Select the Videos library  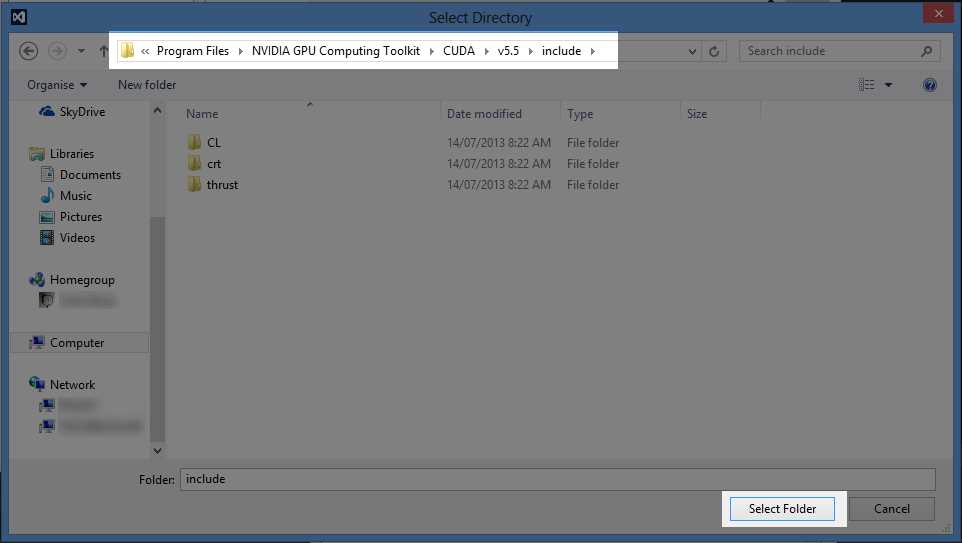[x=77, y=237]
